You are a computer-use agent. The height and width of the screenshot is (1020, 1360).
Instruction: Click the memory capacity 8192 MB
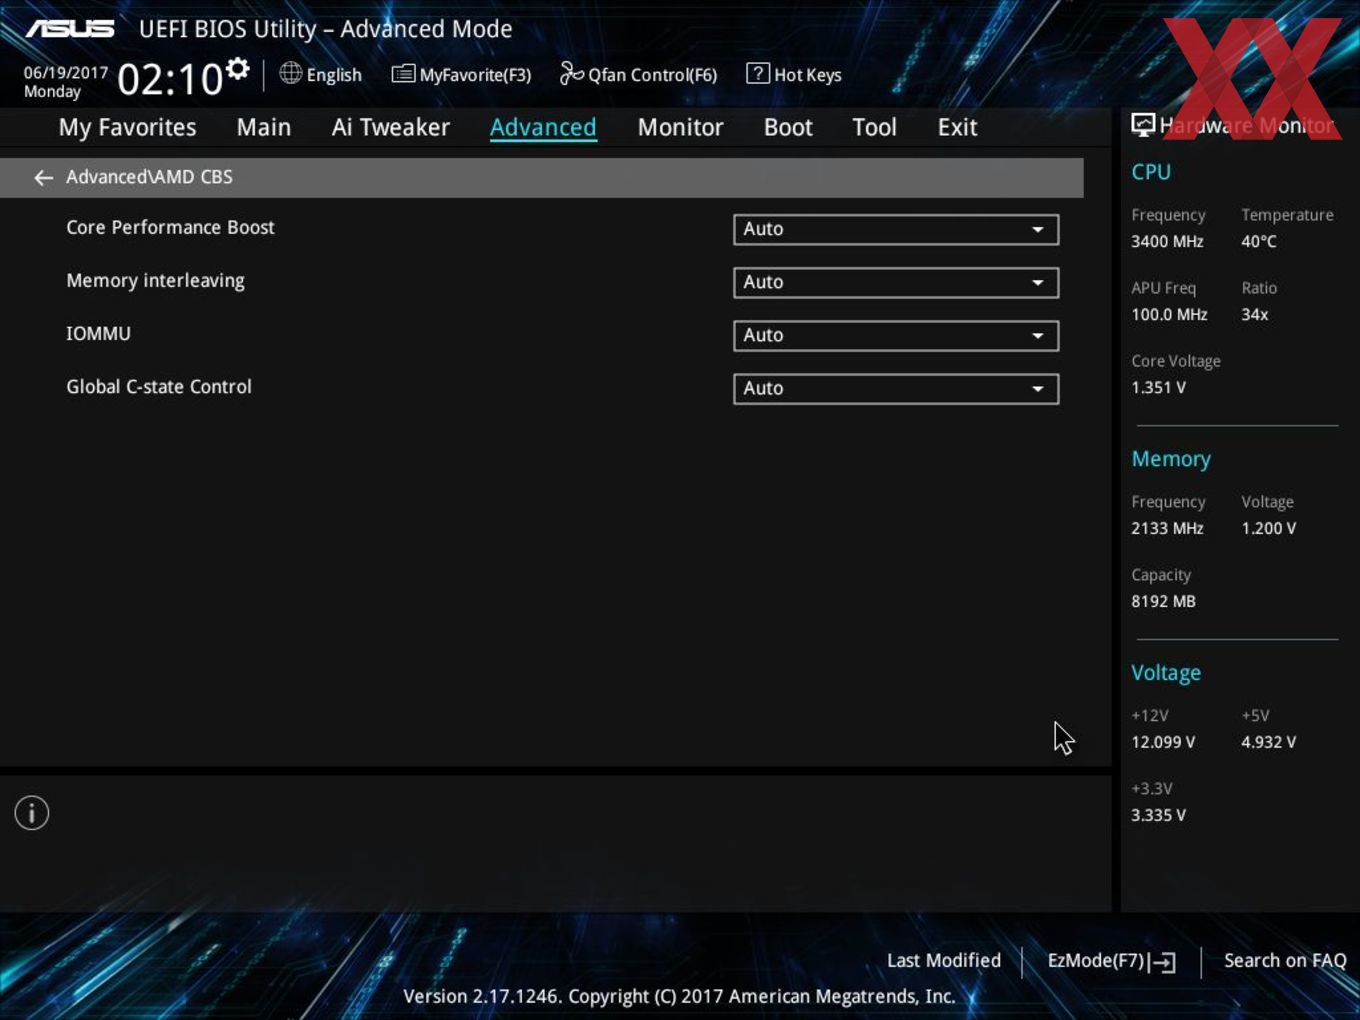coord(1163,601)
